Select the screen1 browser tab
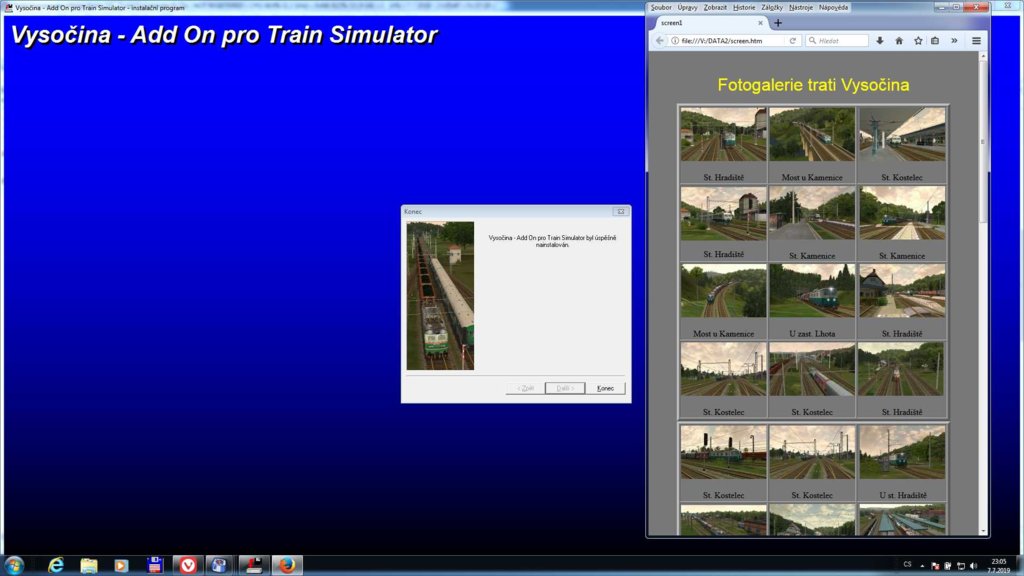This screenshot has height=576, width=1024. click(x=709, y=23)
